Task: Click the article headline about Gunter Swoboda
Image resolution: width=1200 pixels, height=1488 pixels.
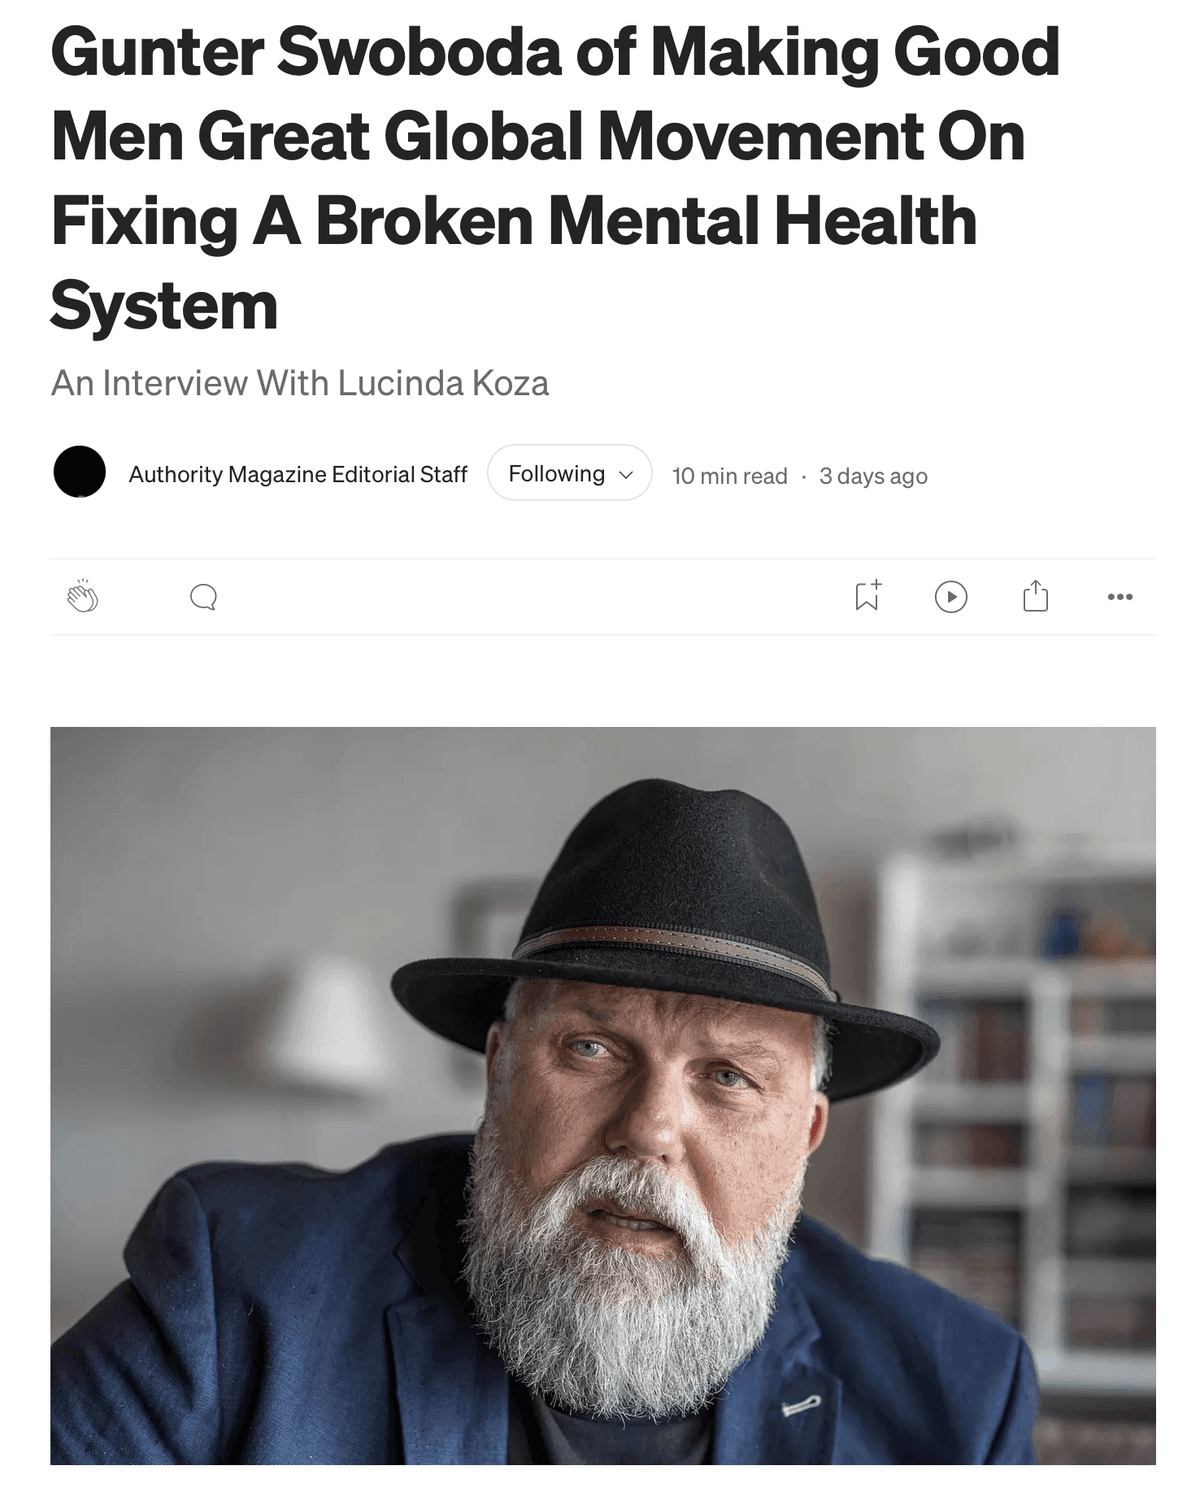Action: (555, 179)
